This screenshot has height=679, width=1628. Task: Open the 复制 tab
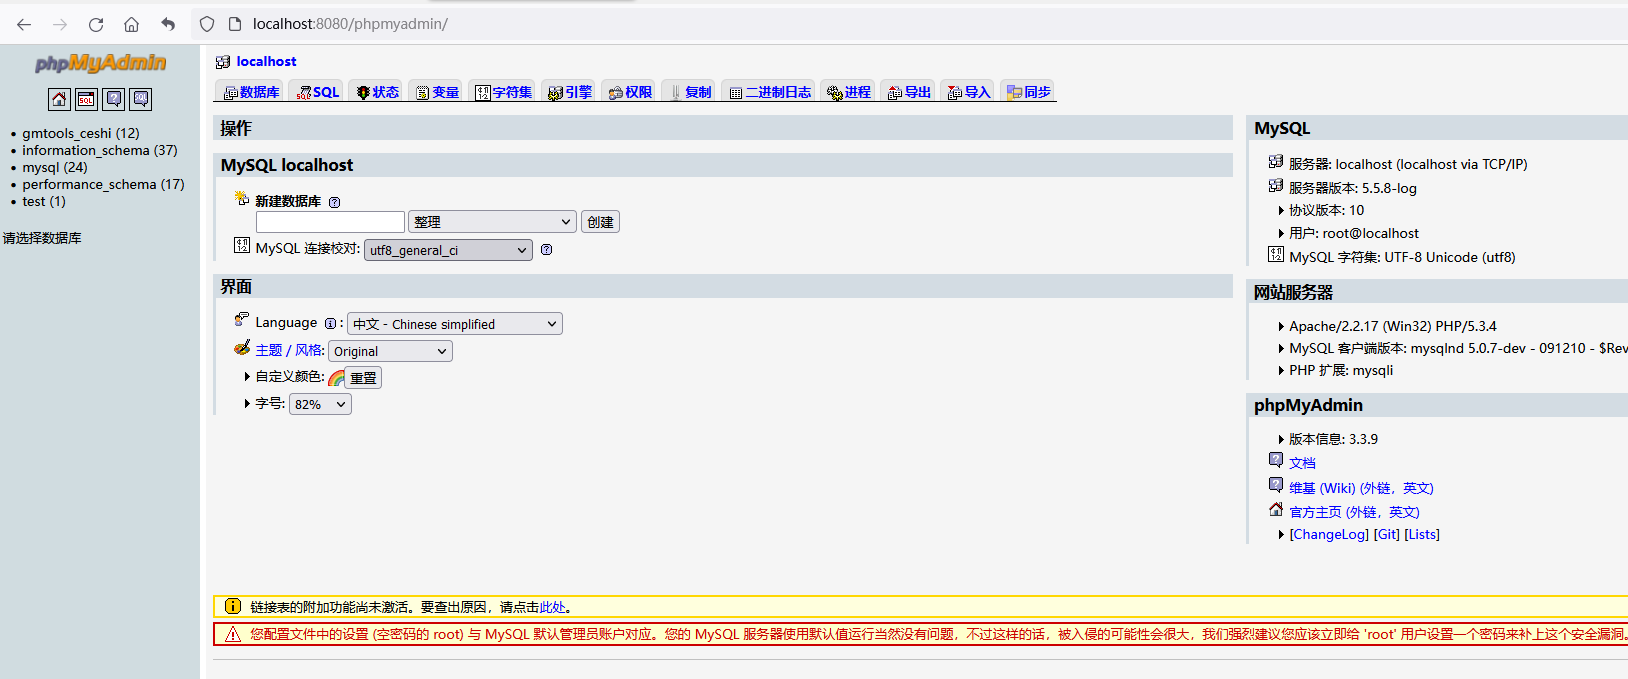pos(688,92)
